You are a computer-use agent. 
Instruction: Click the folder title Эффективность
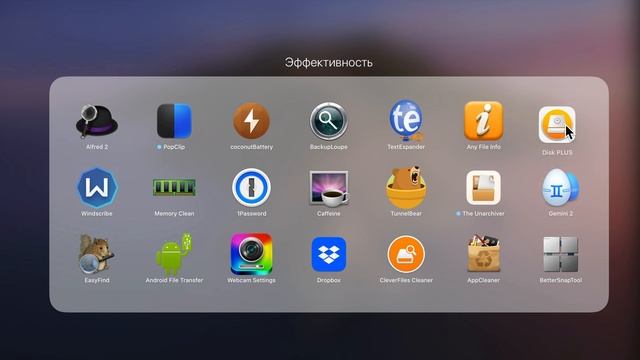pos(329,62)
